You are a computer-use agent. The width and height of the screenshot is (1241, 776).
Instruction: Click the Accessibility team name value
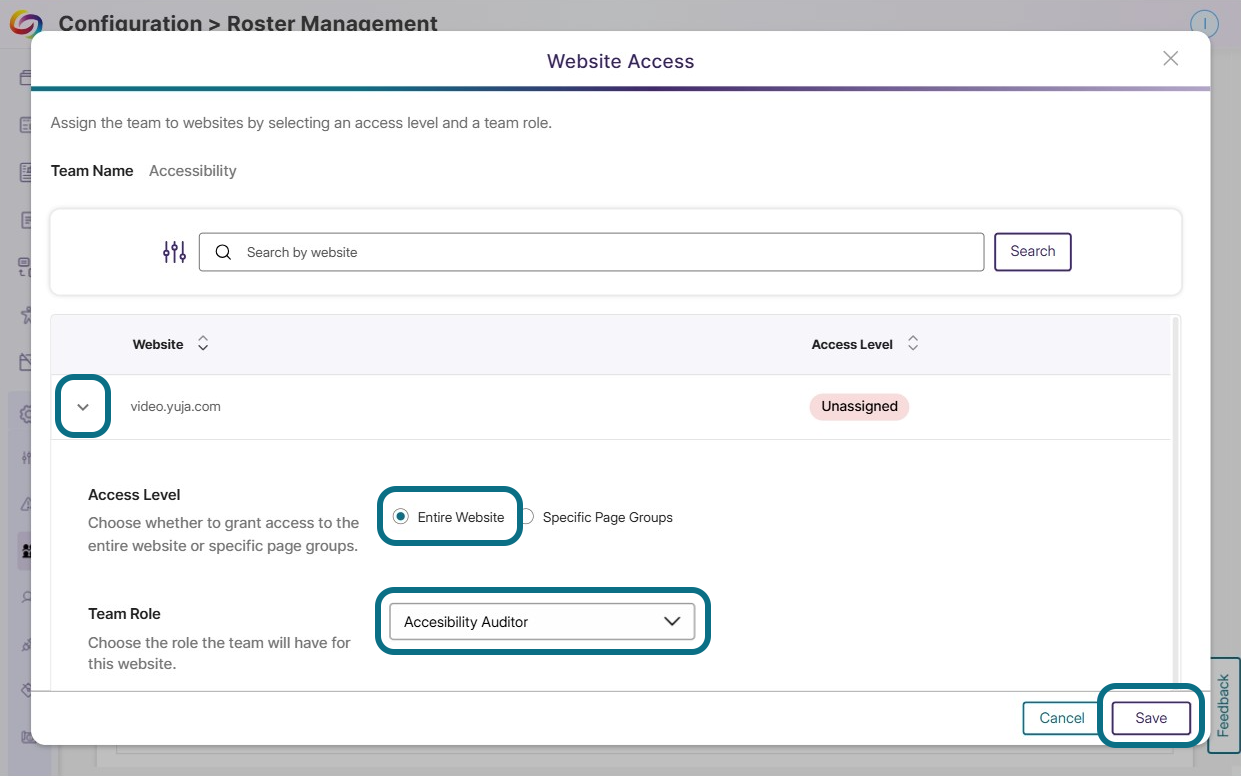193,171
